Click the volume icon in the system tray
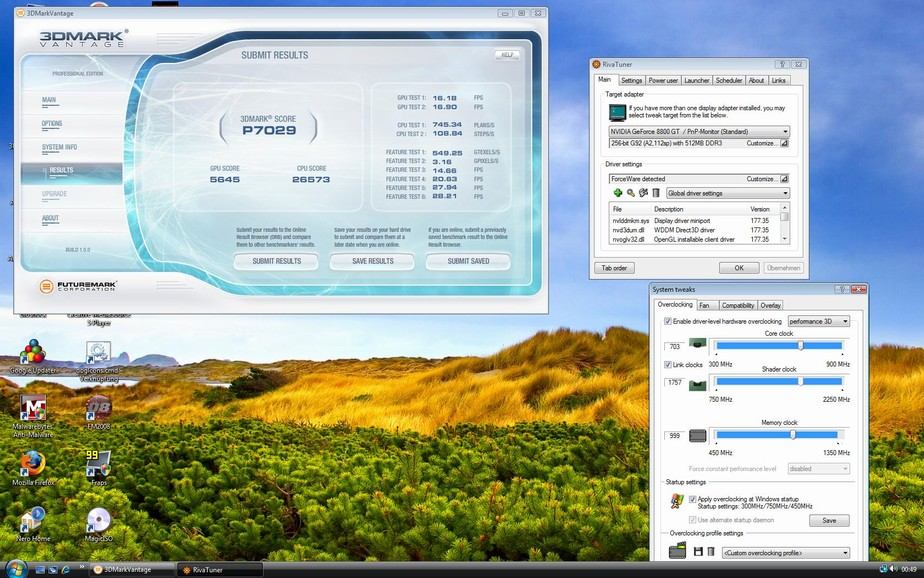Viewport: 924px width, 578px height. tap(893, 569)
